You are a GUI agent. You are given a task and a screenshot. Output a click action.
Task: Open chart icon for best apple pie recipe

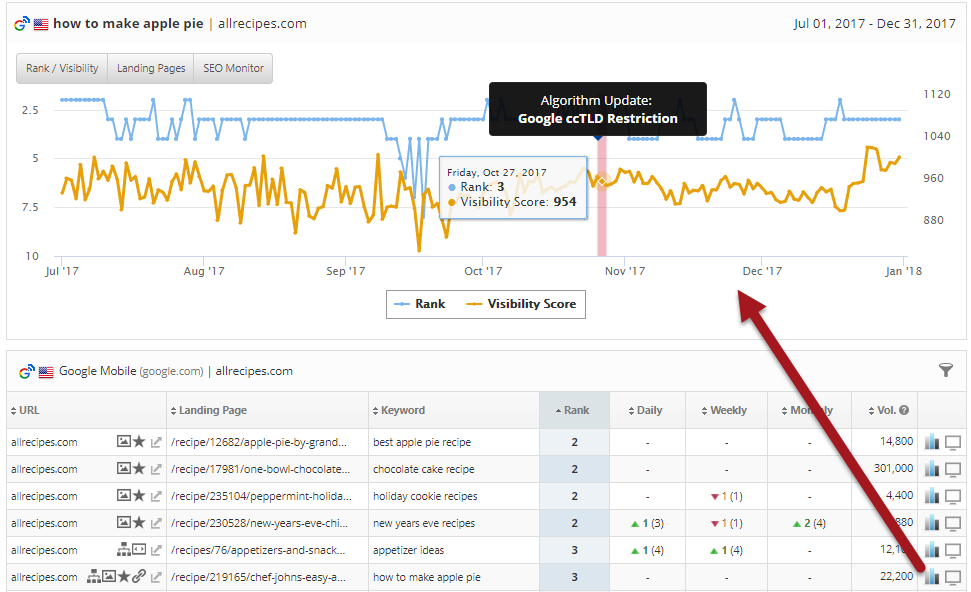click(932, 442)
